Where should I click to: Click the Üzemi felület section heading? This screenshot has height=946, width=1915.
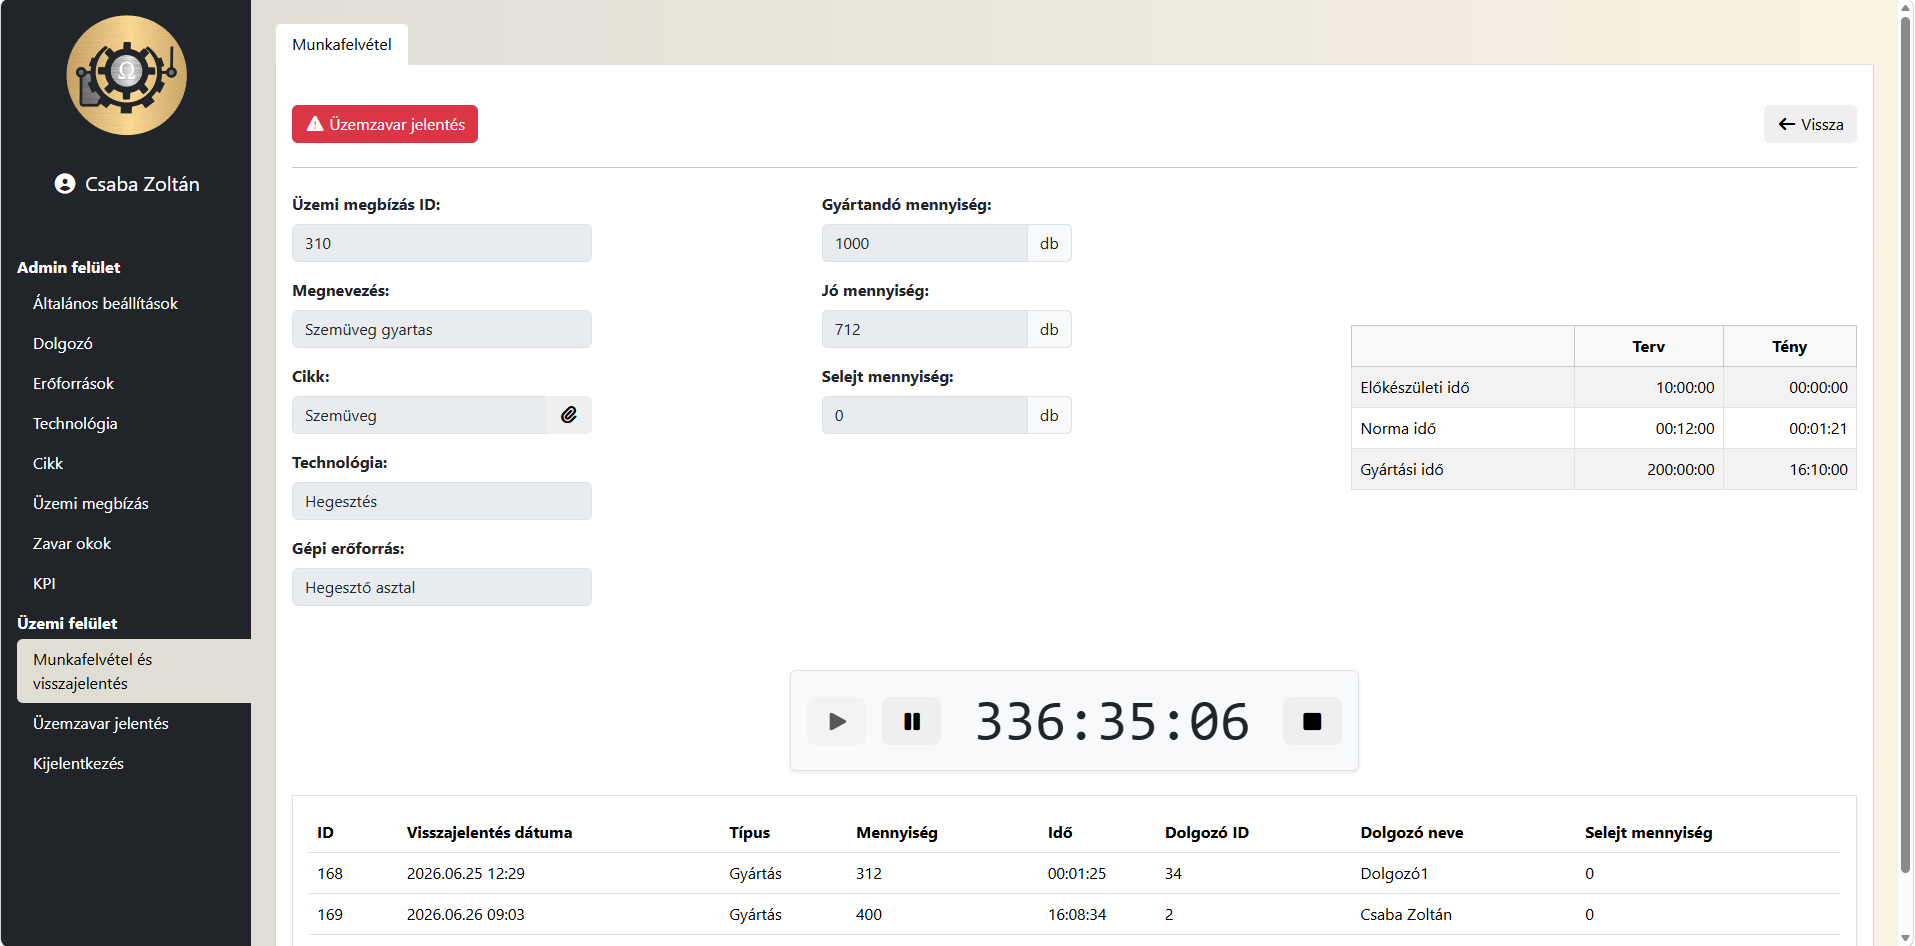pos(67,623)
